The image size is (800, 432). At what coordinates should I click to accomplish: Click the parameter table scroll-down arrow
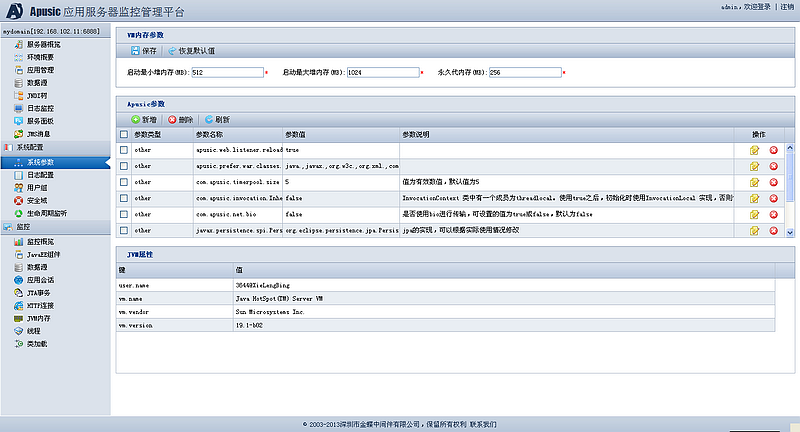(790, 233)
